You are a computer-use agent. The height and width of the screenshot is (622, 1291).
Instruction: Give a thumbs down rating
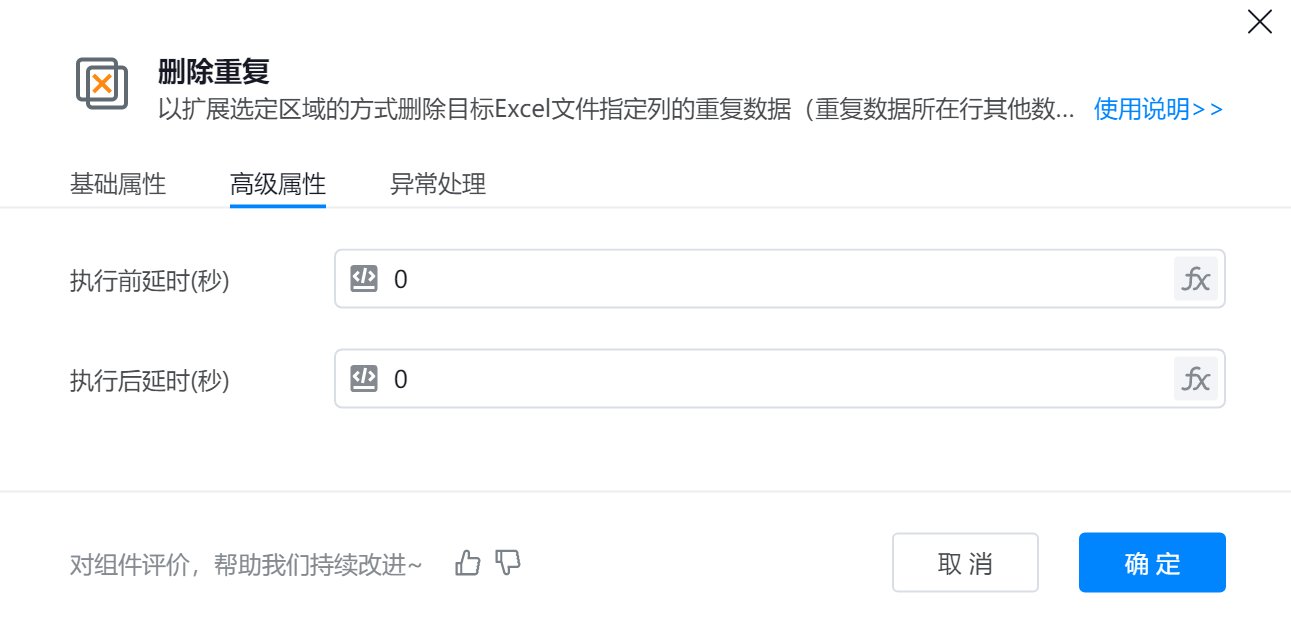click(508, 563)
